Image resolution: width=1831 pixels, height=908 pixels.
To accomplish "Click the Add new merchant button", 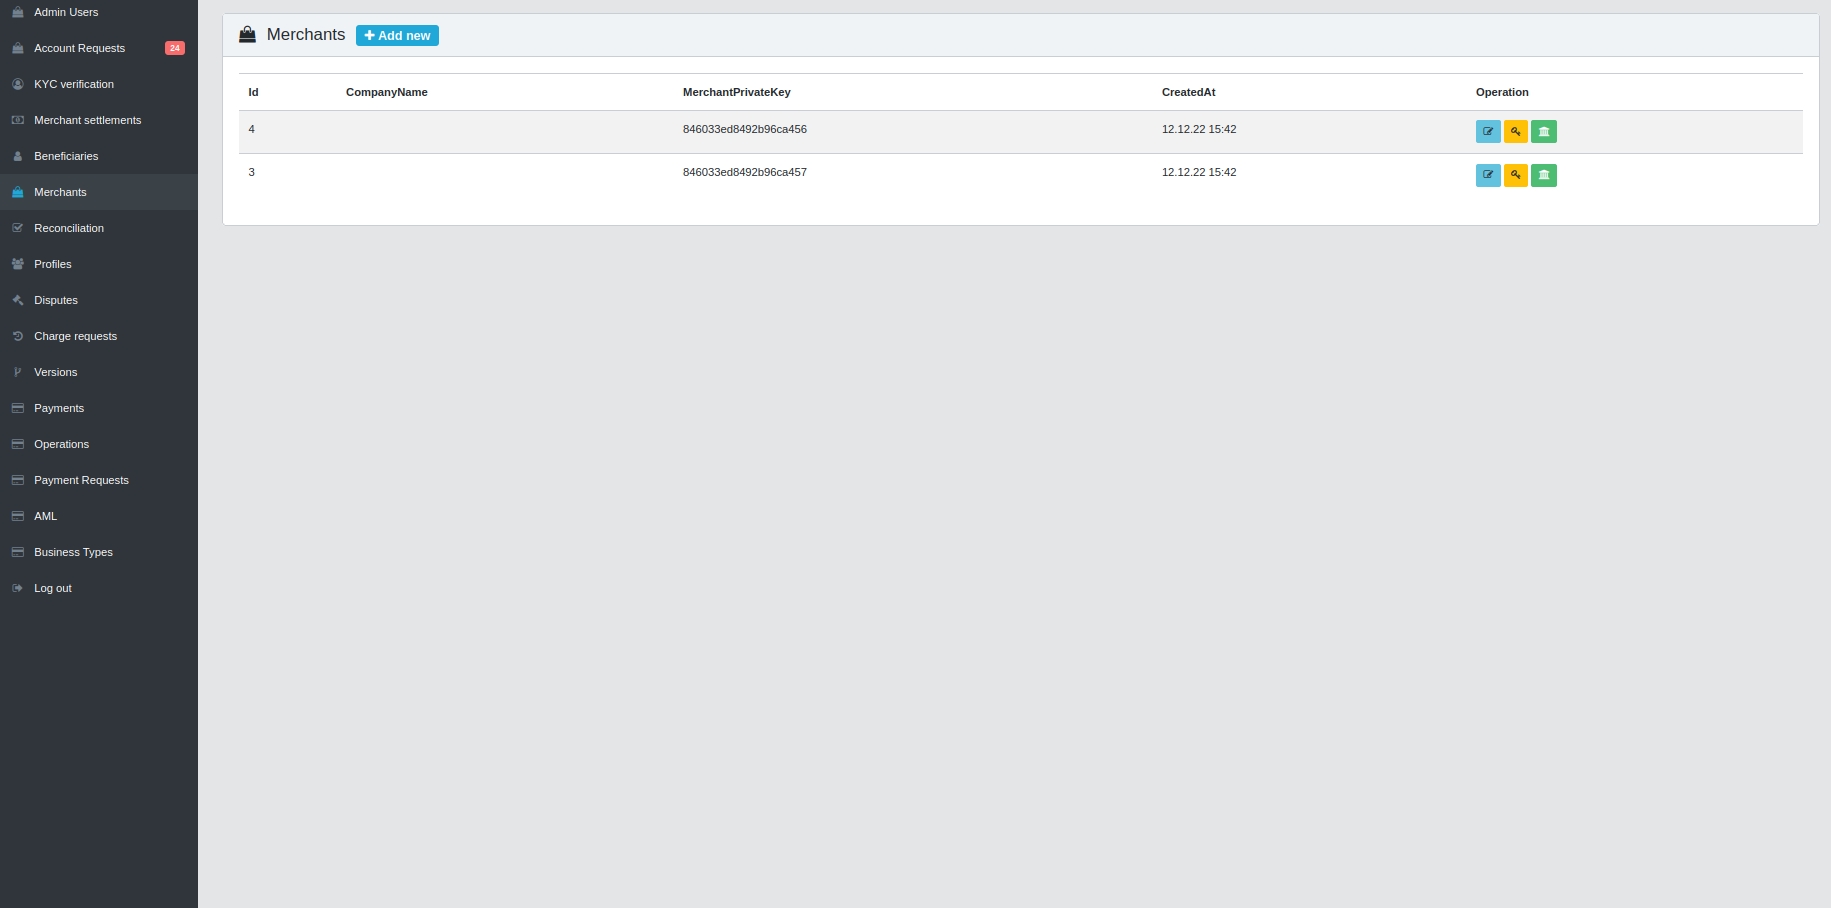I will pos(397,35).
